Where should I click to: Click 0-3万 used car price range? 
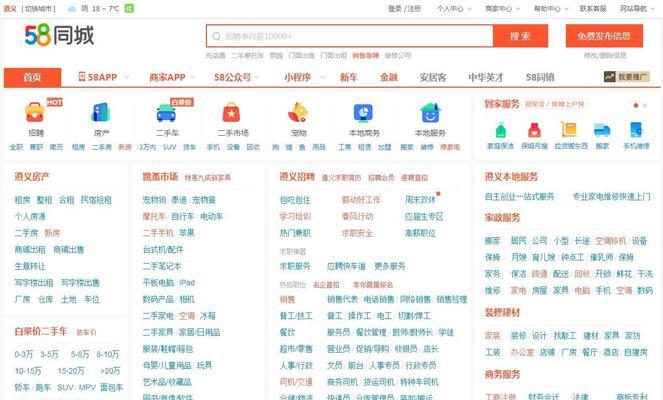[x=24, y=354]
